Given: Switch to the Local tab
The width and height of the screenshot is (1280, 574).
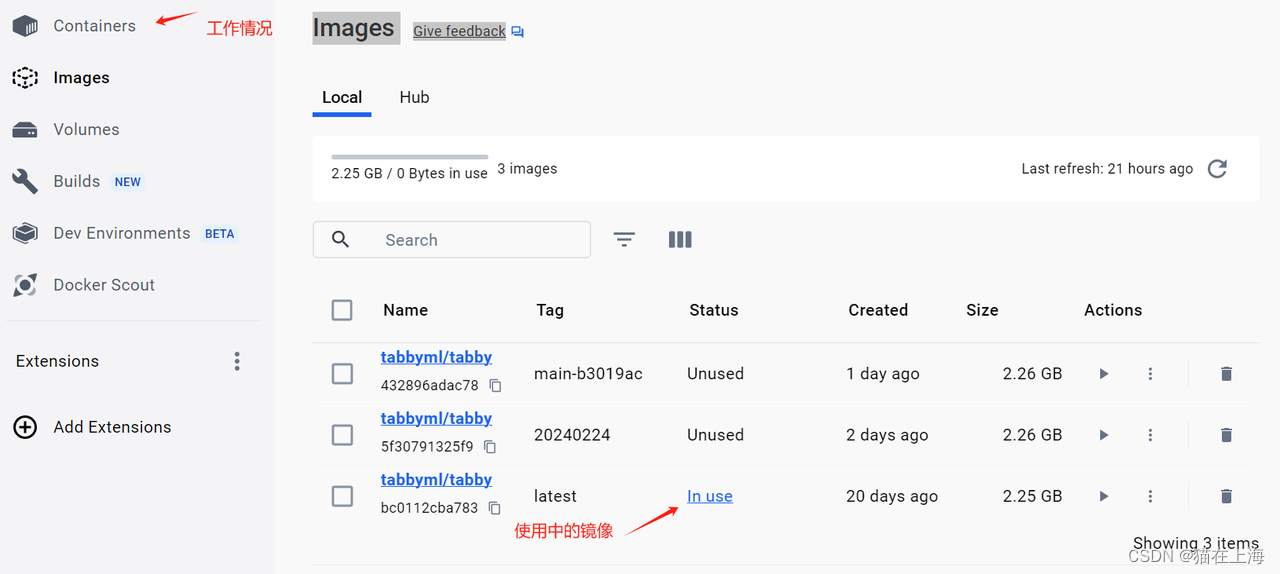Looking at the screenshot, I should 342,98.
